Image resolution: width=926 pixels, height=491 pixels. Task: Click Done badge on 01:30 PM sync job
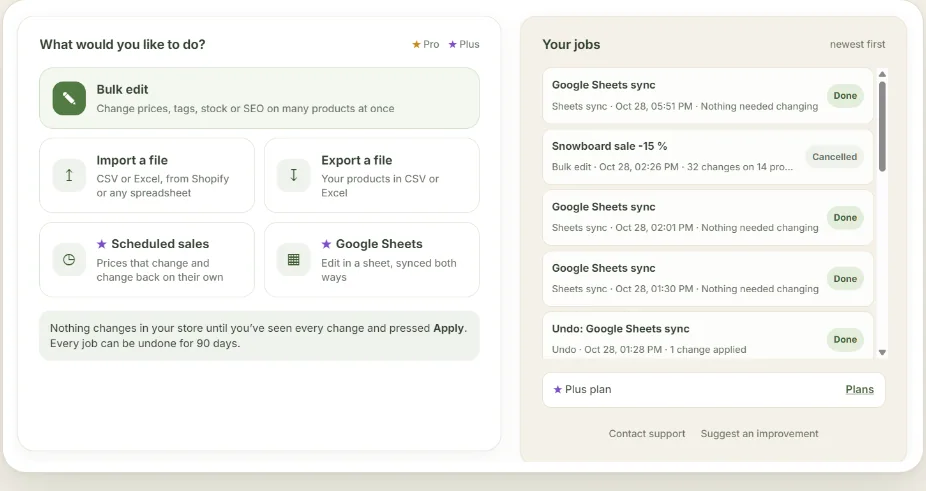click(845, 278)
